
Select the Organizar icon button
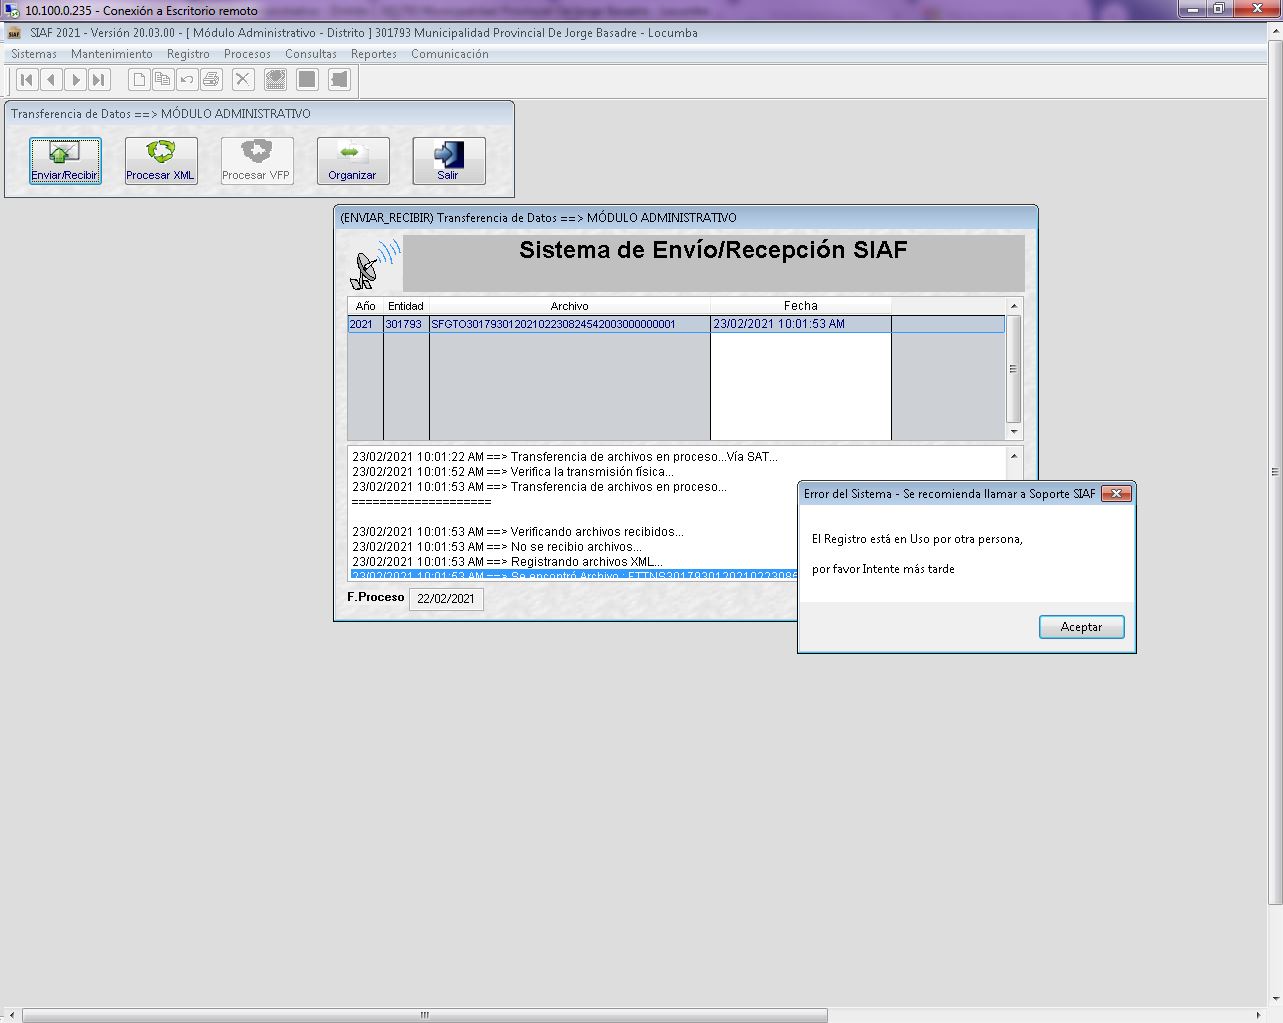click(x=352, y=161)
